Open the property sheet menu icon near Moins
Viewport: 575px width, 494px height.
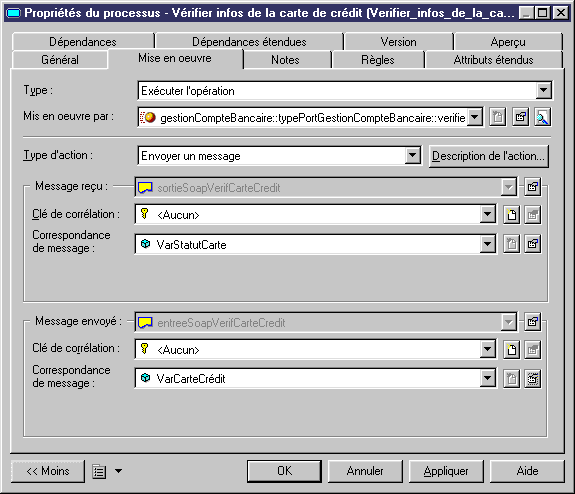(99, 471)
